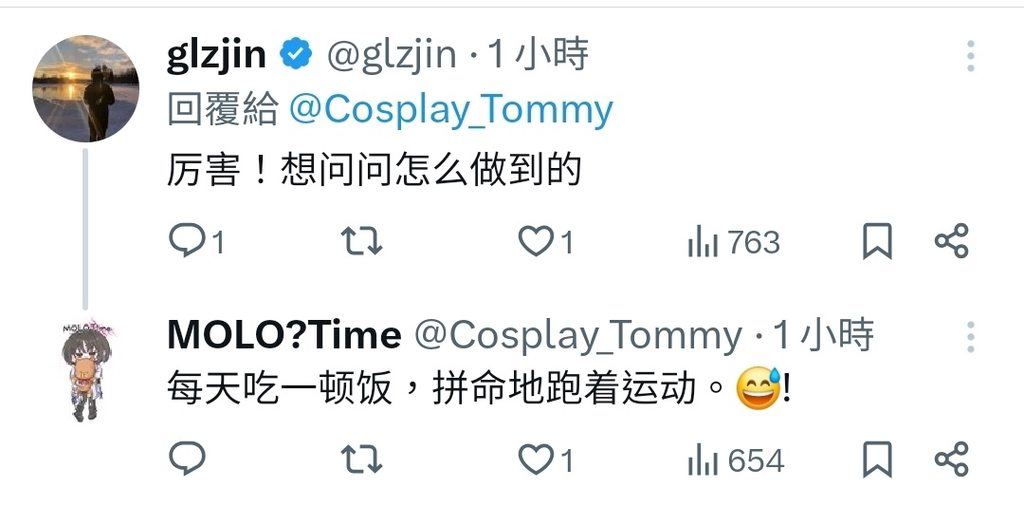The image size is (1024, 506).
Task: Share glzjin's tweet
Action: pos(952,241)
